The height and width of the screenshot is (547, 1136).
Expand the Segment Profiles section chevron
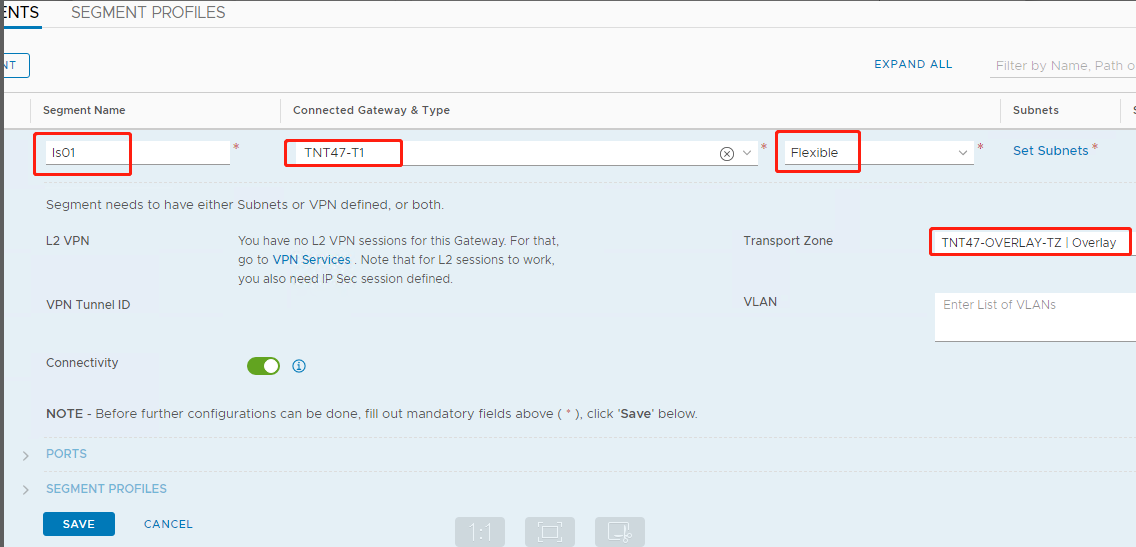click(26, 490)
